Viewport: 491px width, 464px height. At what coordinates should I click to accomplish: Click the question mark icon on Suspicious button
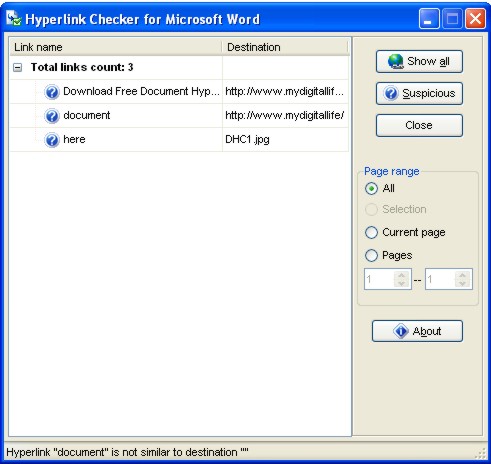(391, 93)
